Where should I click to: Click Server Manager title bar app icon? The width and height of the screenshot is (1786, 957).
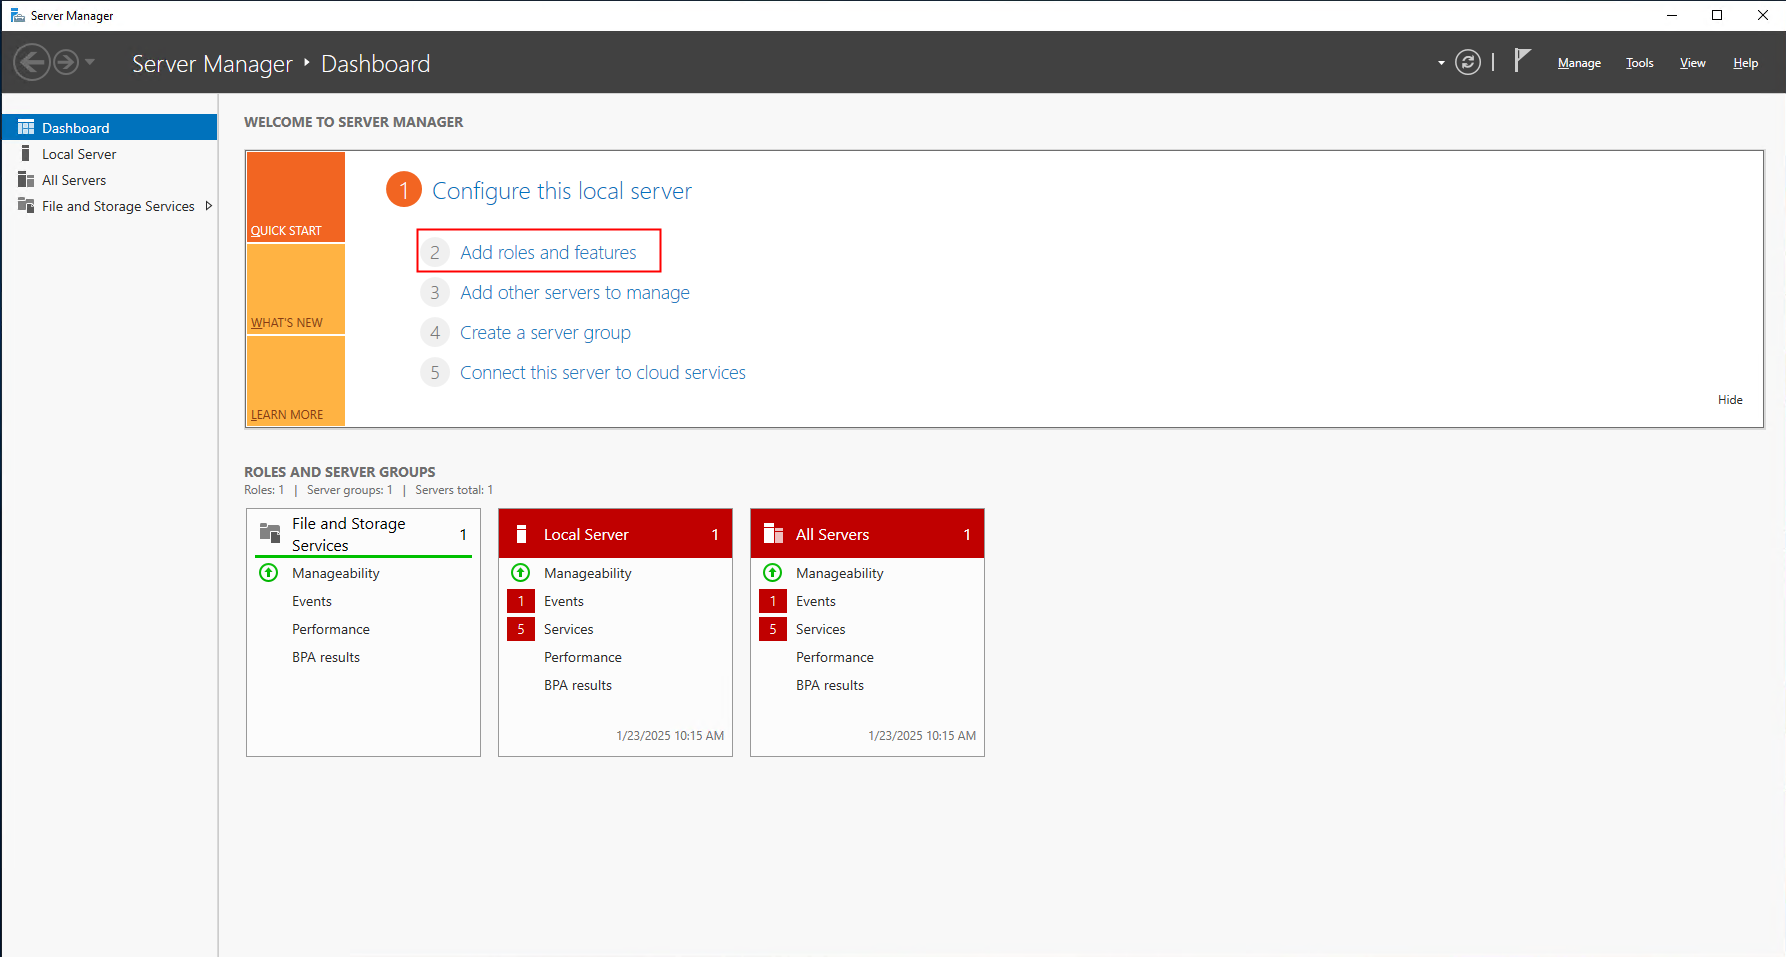[17, 15]
